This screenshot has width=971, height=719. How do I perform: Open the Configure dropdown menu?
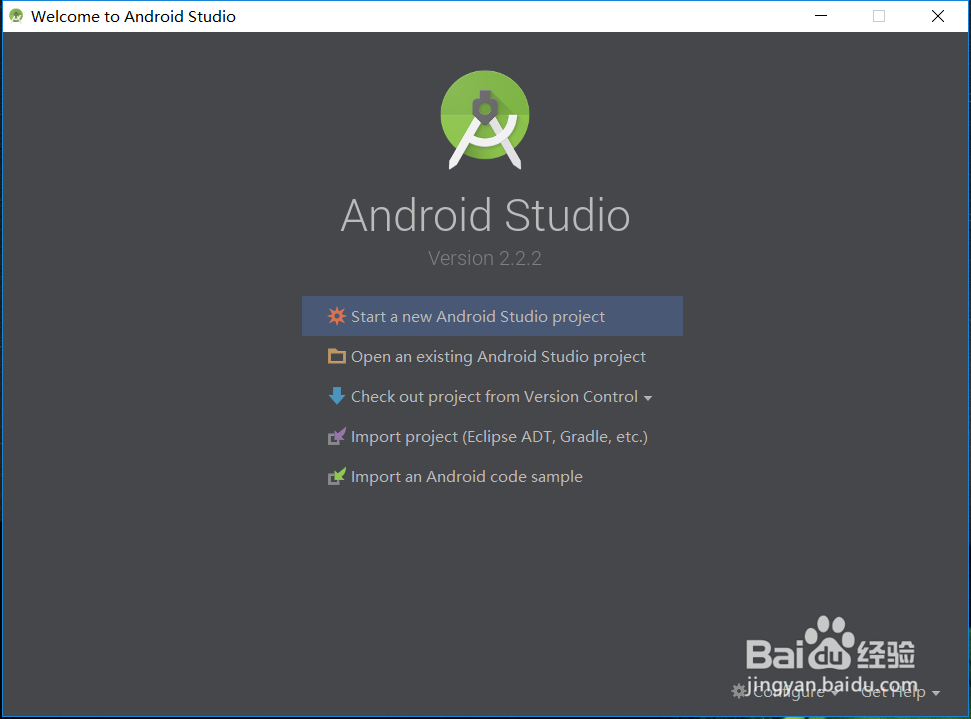click(786, 692)
